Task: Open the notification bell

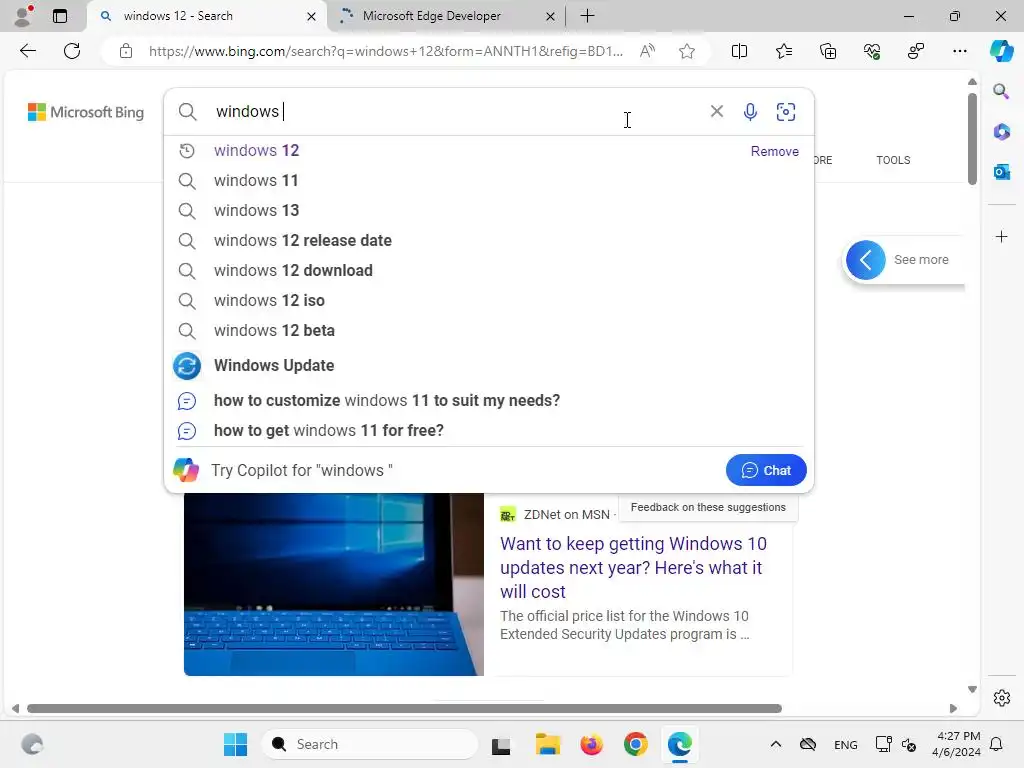Action: [x=997, y=744]
